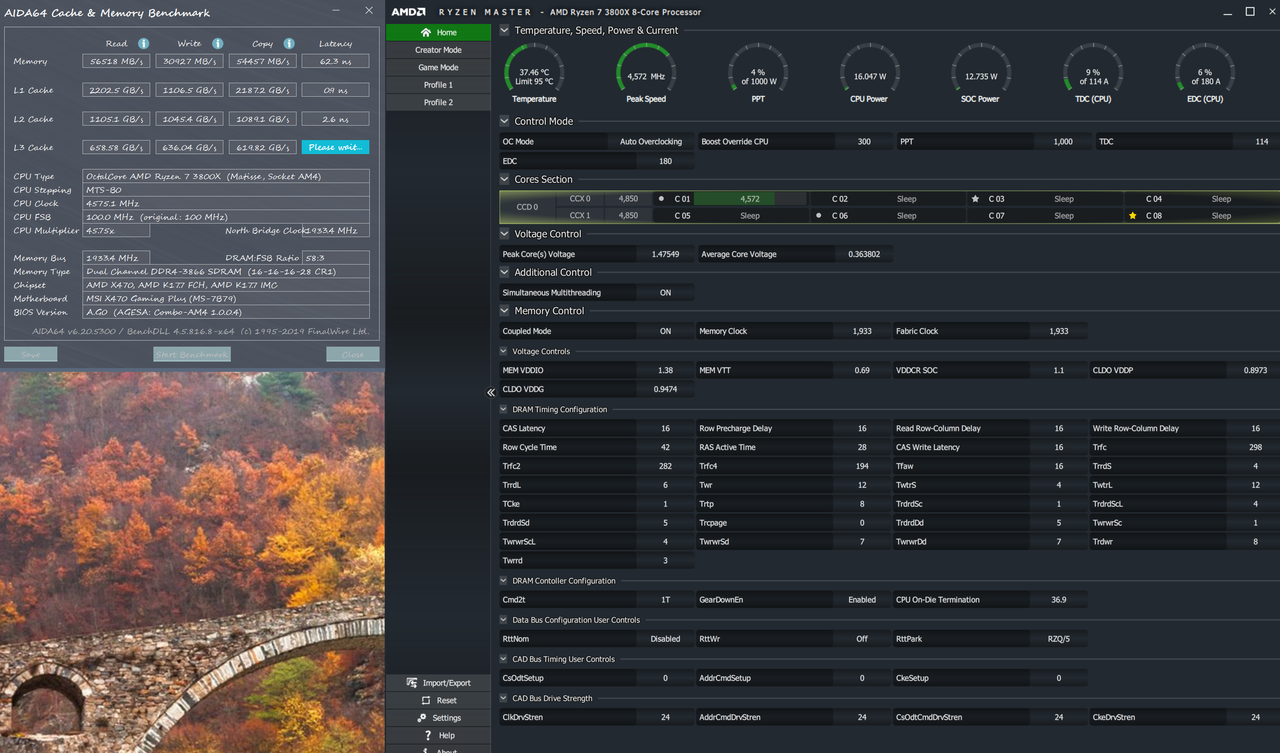1280x753 pixels.
Task: Open Profile 2
Action: [x=438, y=102]
